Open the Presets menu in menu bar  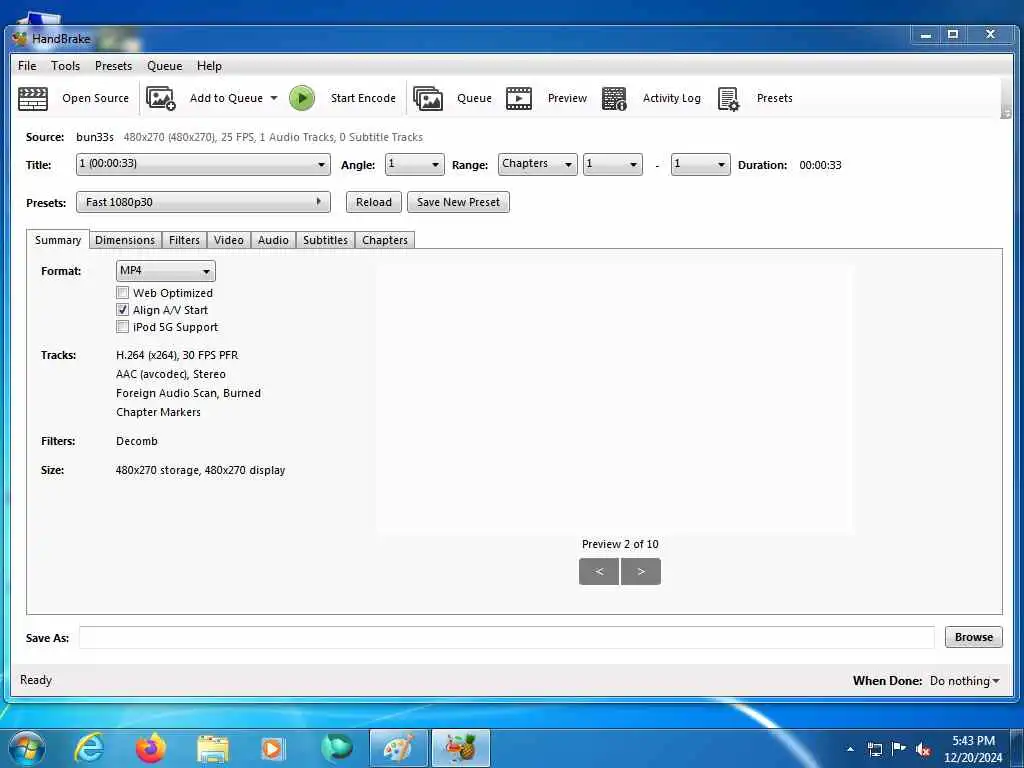(x=113, y=66)
